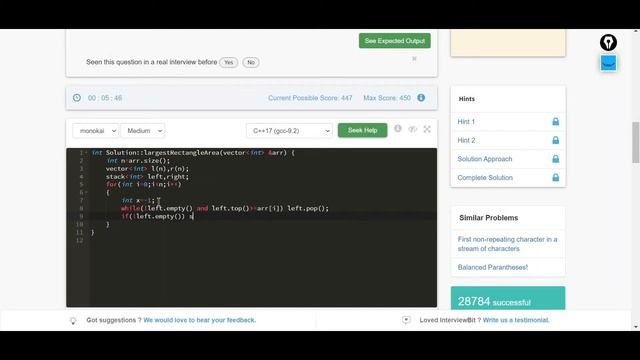Screen dimensions: 640x360
Task: Open First non-repeating character similar problem
Action: coord(507,244)
